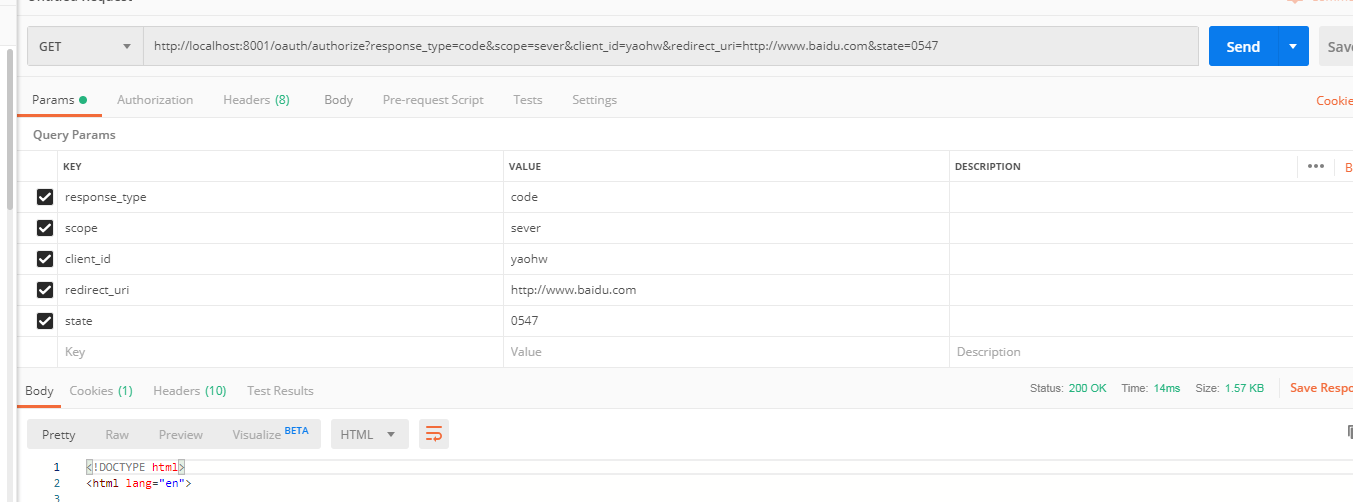Click the response_type key cell
Image resolution: width=1353 pixels, height=502 pixels.
pos(280,197)
